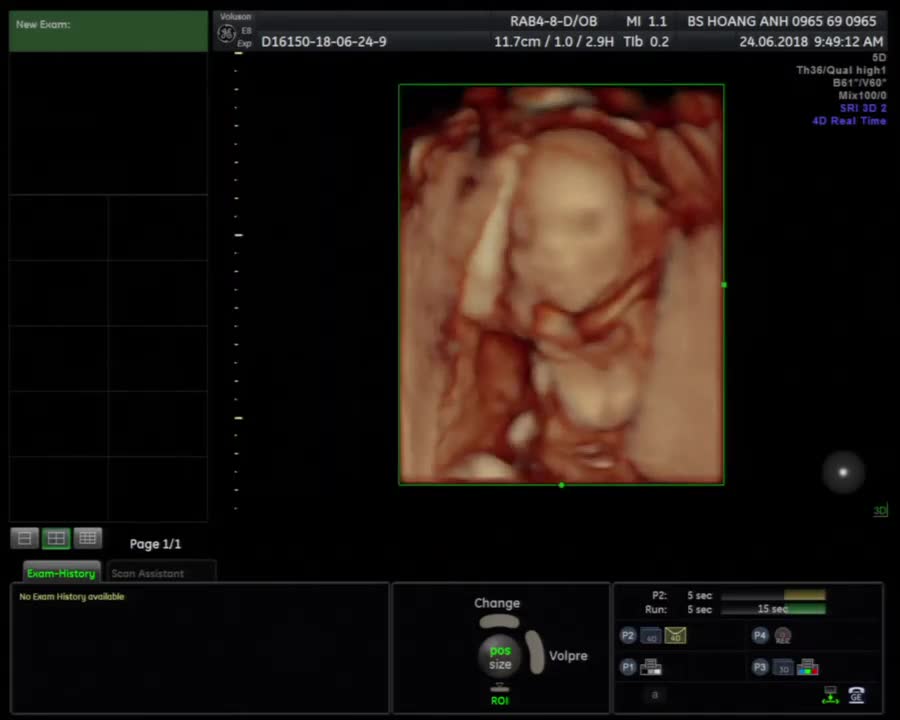The image size is (900, 720).
Task: Click the P1 black-and-white printer icon
Action: tap(651, 667)
